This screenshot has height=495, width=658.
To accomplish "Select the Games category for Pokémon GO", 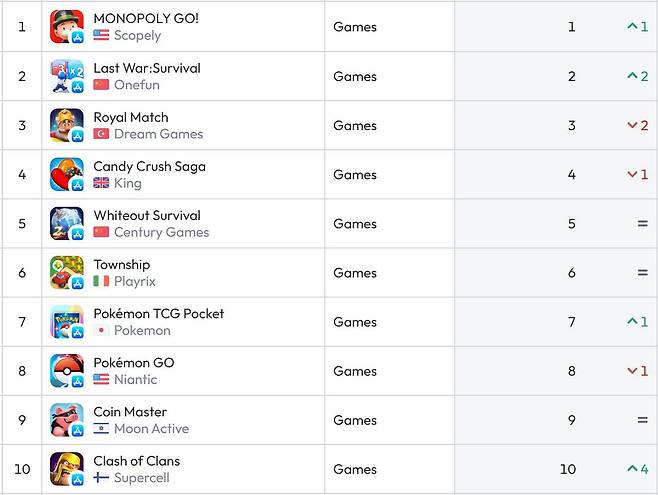I will coord(355,371).
